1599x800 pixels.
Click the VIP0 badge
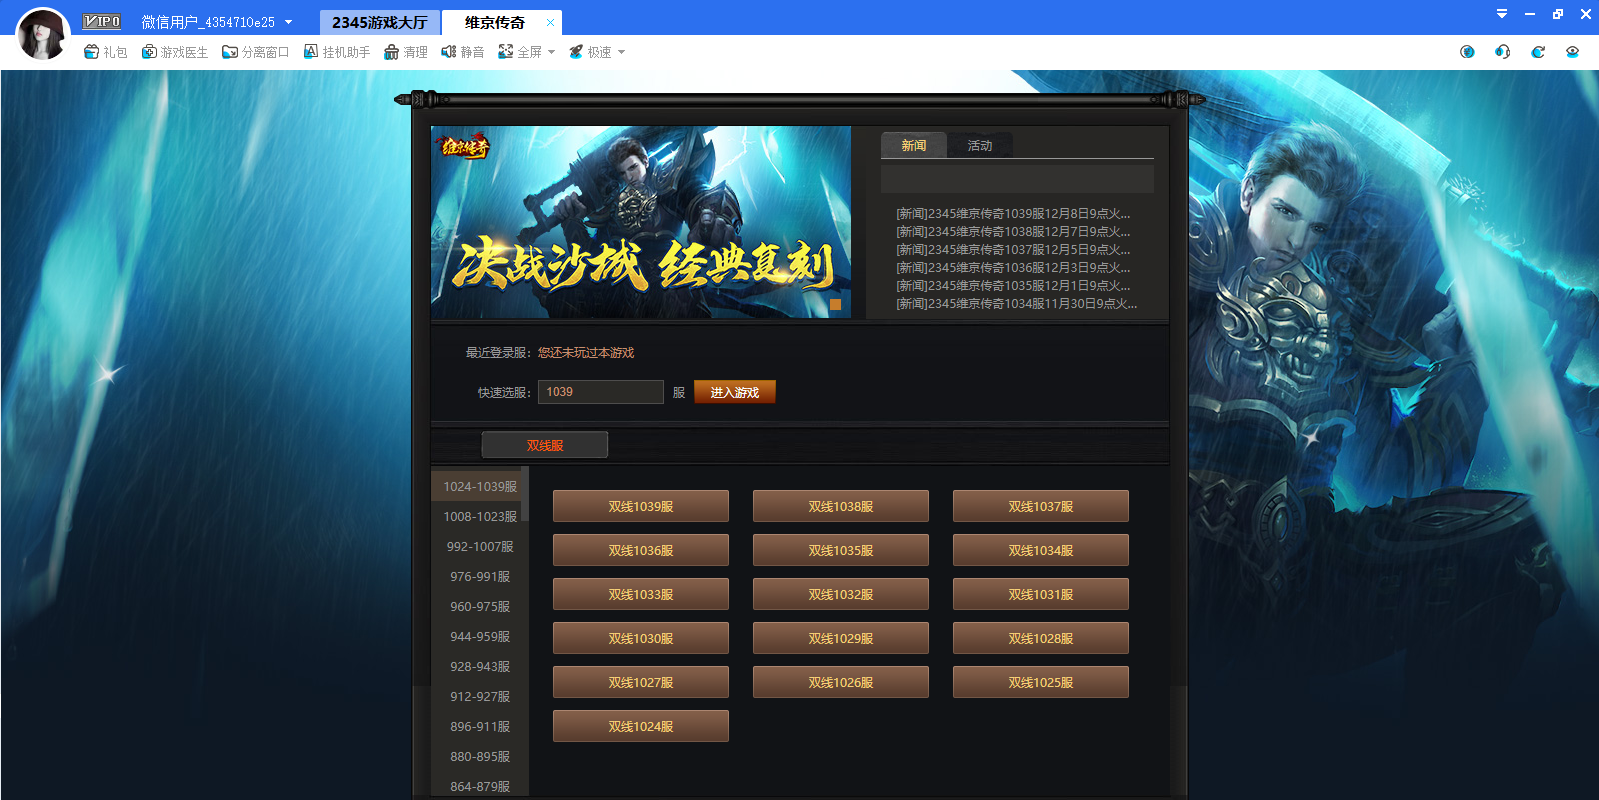click(101, 22)
